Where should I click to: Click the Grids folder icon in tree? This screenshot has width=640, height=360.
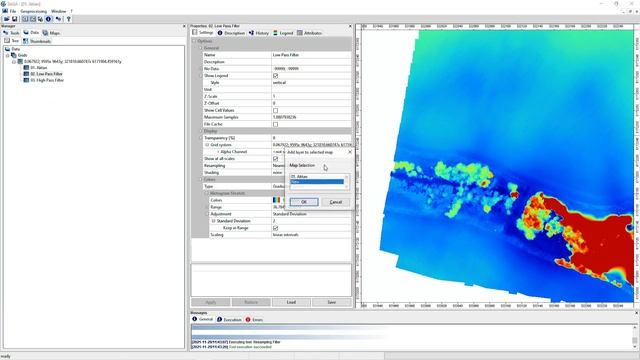14,55
